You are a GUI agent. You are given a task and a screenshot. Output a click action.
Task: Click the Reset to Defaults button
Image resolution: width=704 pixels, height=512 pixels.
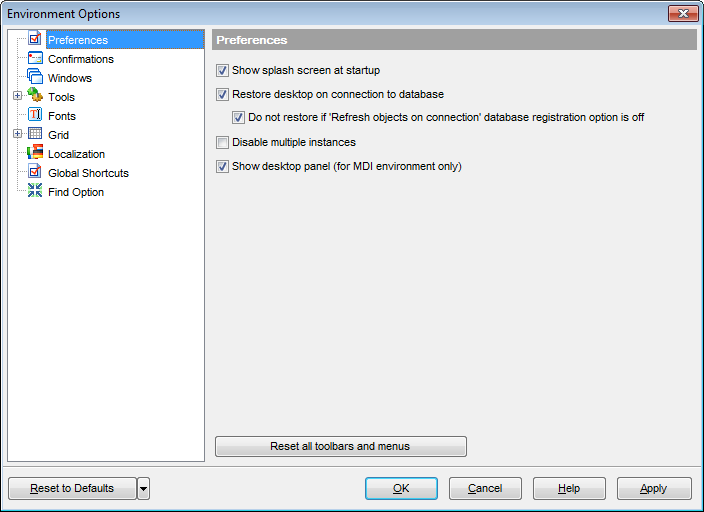point(72,489)
